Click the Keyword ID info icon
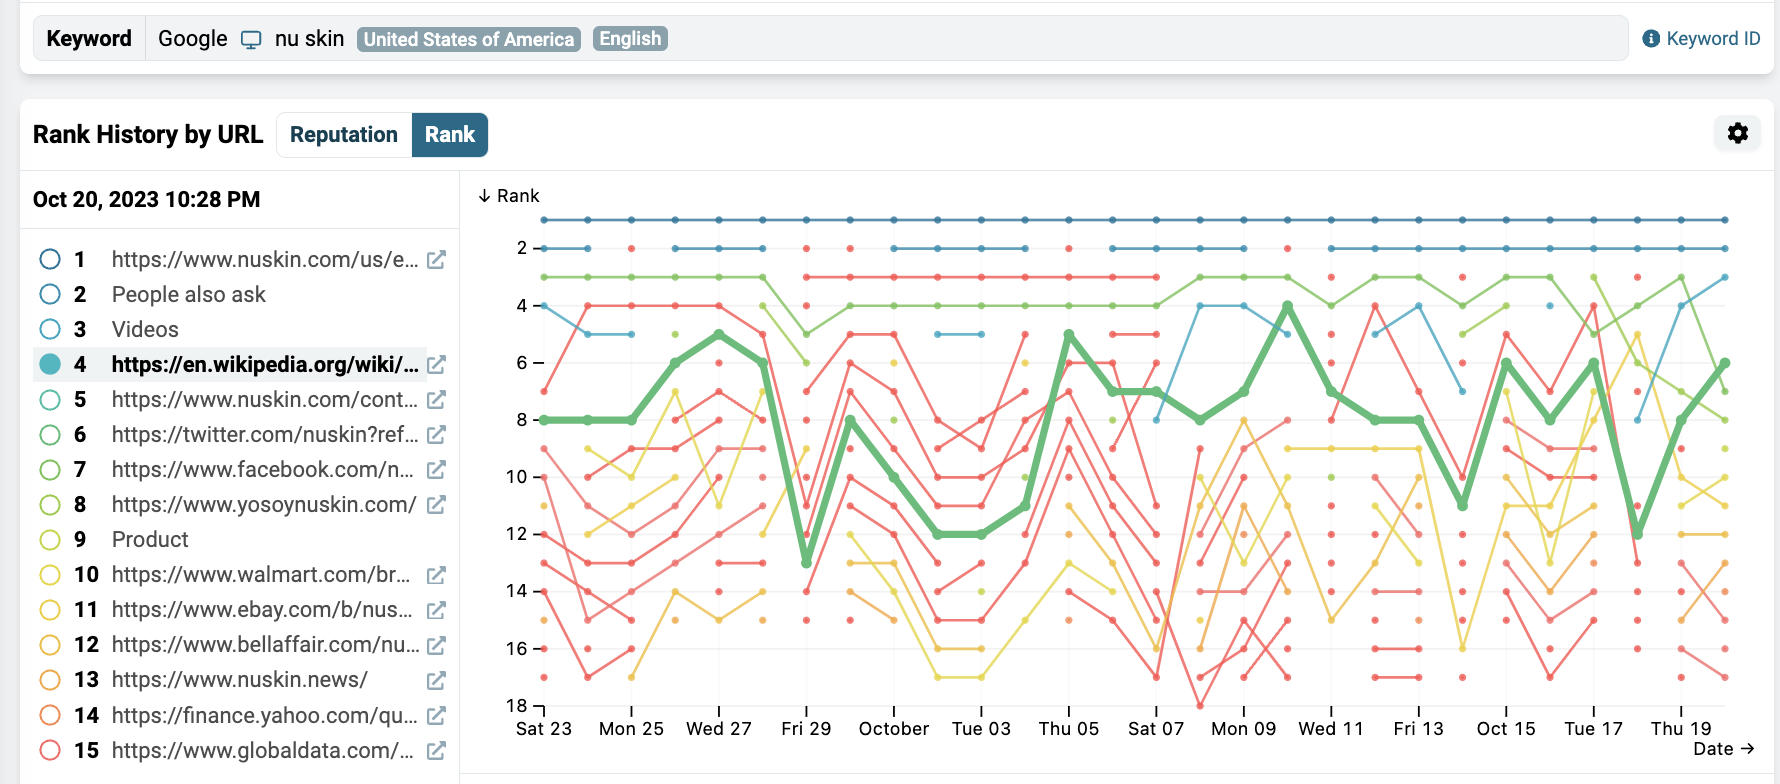The width and height of the screenshot is (1780, 784). point(1651,39)
